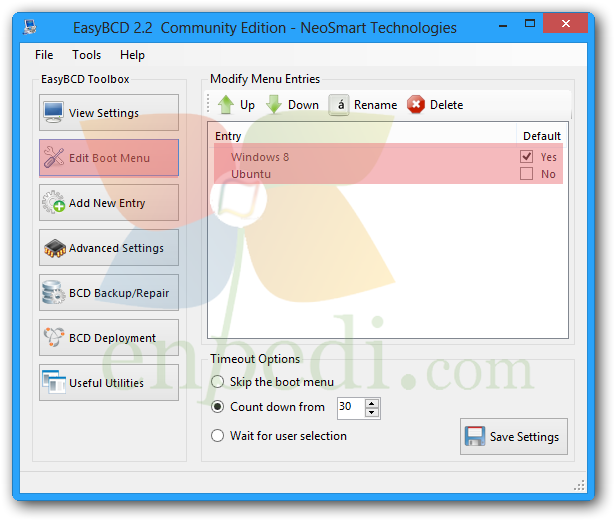Click the Advanced Settings chip icon
The width and height of the screenshot is (615, 521).
[x=55, y=248]
